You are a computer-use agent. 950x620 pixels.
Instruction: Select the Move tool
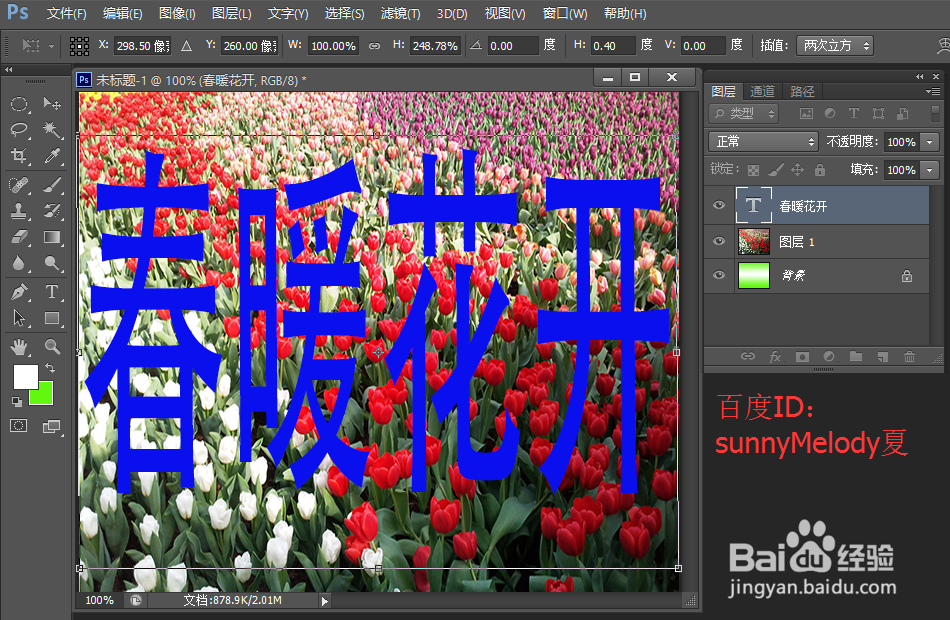pos(52,104)
